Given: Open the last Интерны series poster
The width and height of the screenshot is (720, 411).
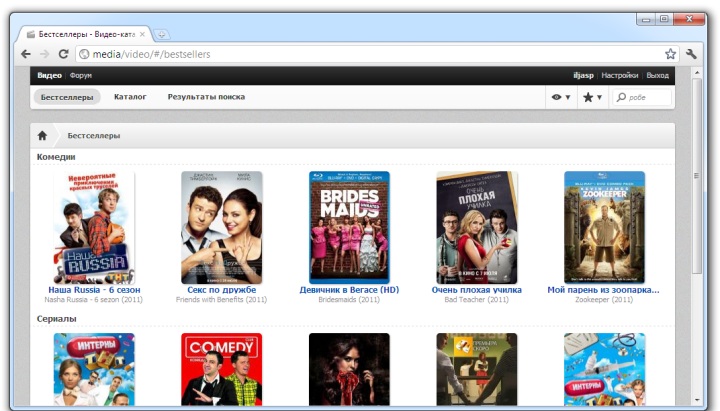Looking at the screenshot, I should pyautogui.click(x=604, y=369).
